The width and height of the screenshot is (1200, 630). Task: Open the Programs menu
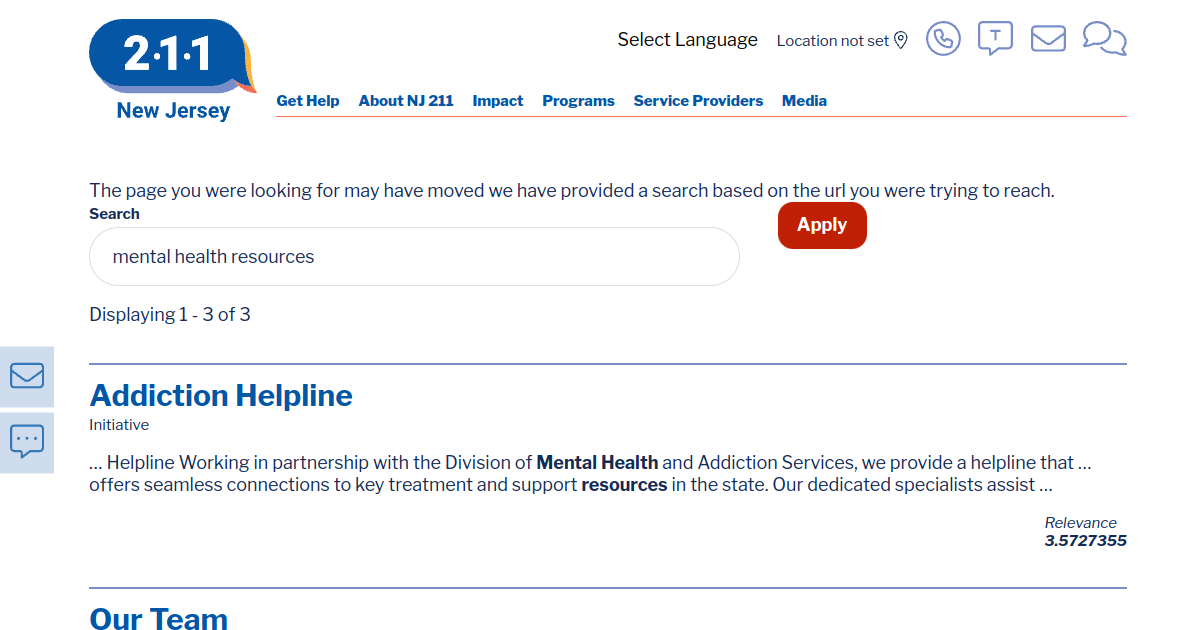[578, 101]
